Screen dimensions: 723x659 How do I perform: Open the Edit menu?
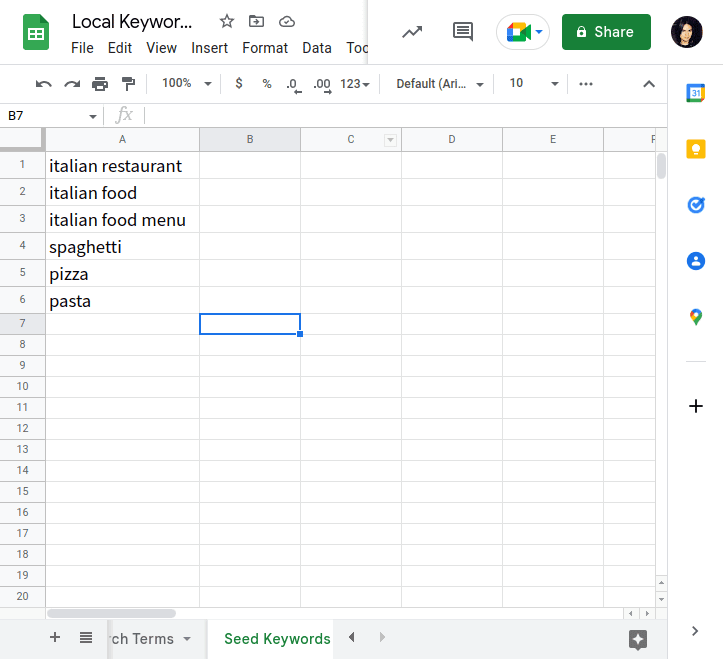119,48
